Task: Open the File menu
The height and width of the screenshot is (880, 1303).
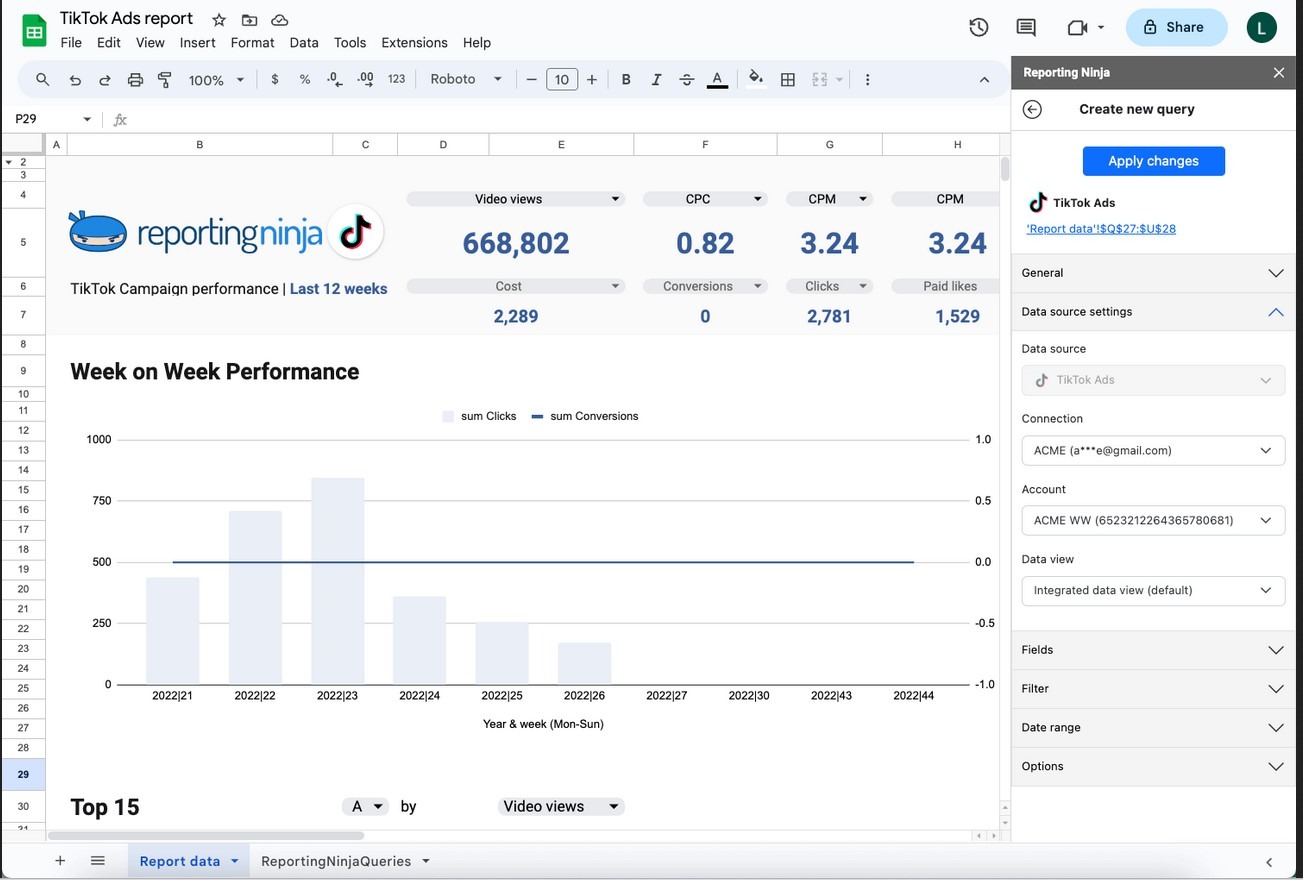Action: [71, 43]
